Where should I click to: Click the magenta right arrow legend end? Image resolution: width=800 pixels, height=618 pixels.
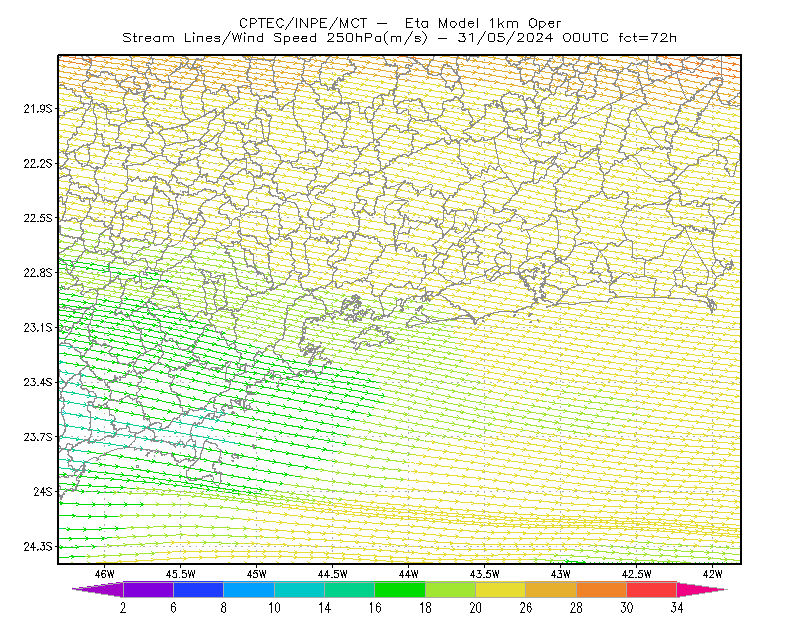click(x=702, y=589)
